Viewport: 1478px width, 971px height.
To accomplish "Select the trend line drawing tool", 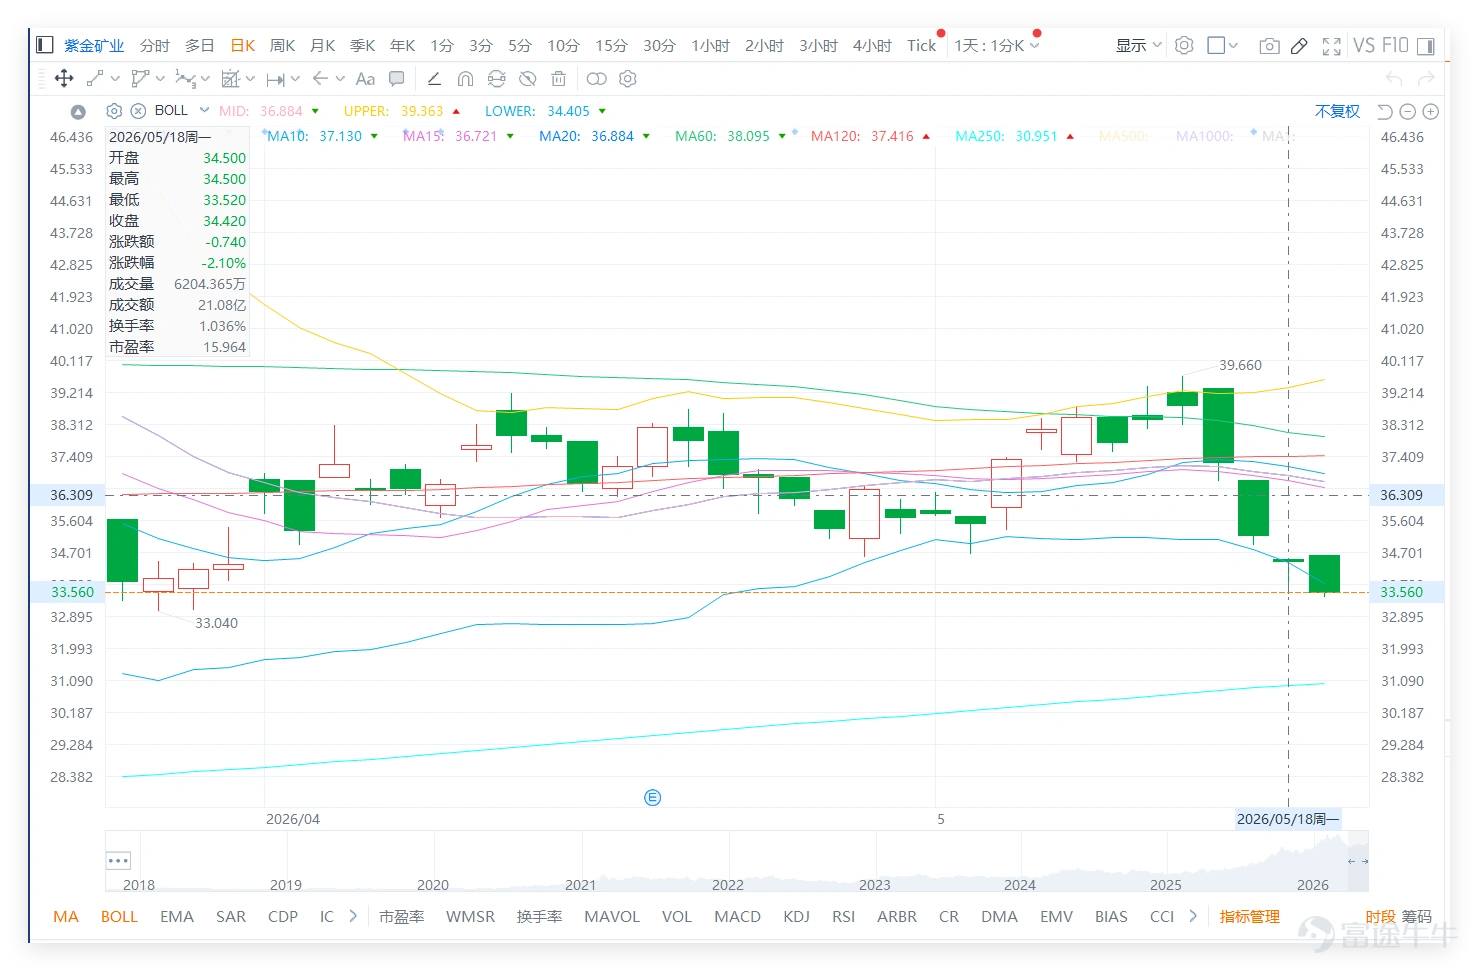I will tap(96, 78).
